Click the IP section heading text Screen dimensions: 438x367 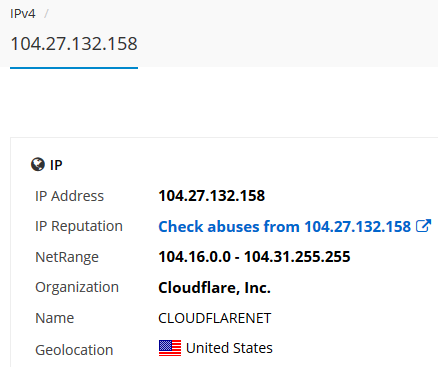(56, 165)
